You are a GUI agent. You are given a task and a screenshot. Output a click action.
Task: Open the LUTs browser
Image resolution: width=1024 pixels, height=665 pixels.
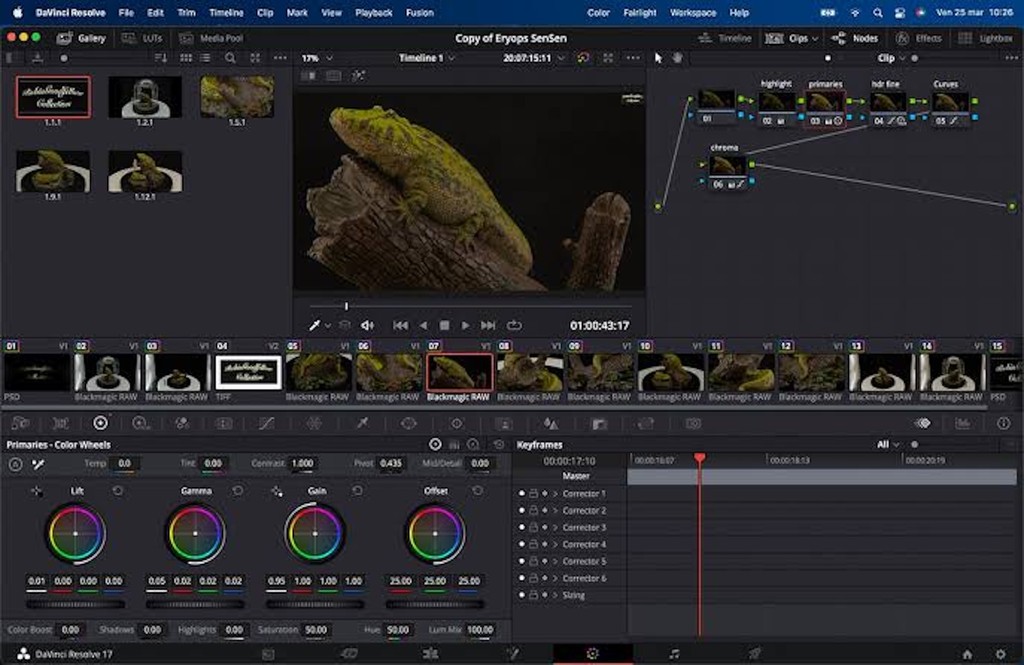150,38
